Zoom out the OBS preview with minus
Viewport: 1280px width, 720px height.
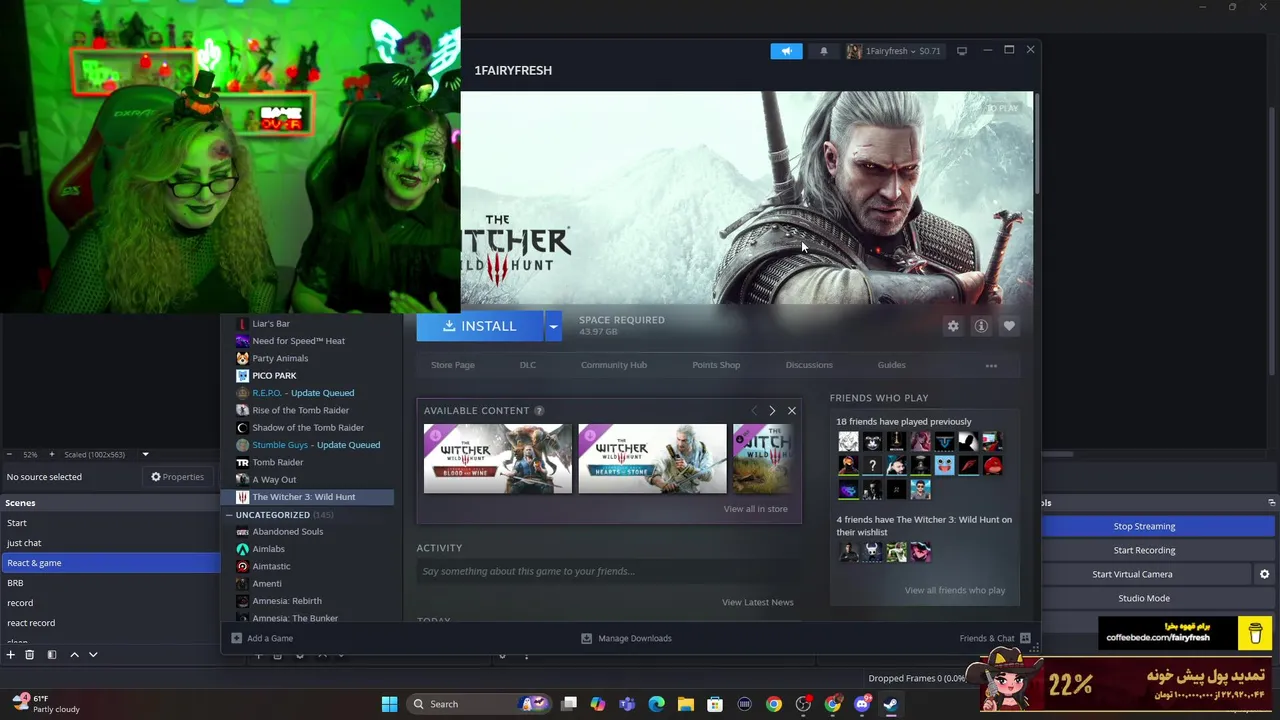[9, 454]
